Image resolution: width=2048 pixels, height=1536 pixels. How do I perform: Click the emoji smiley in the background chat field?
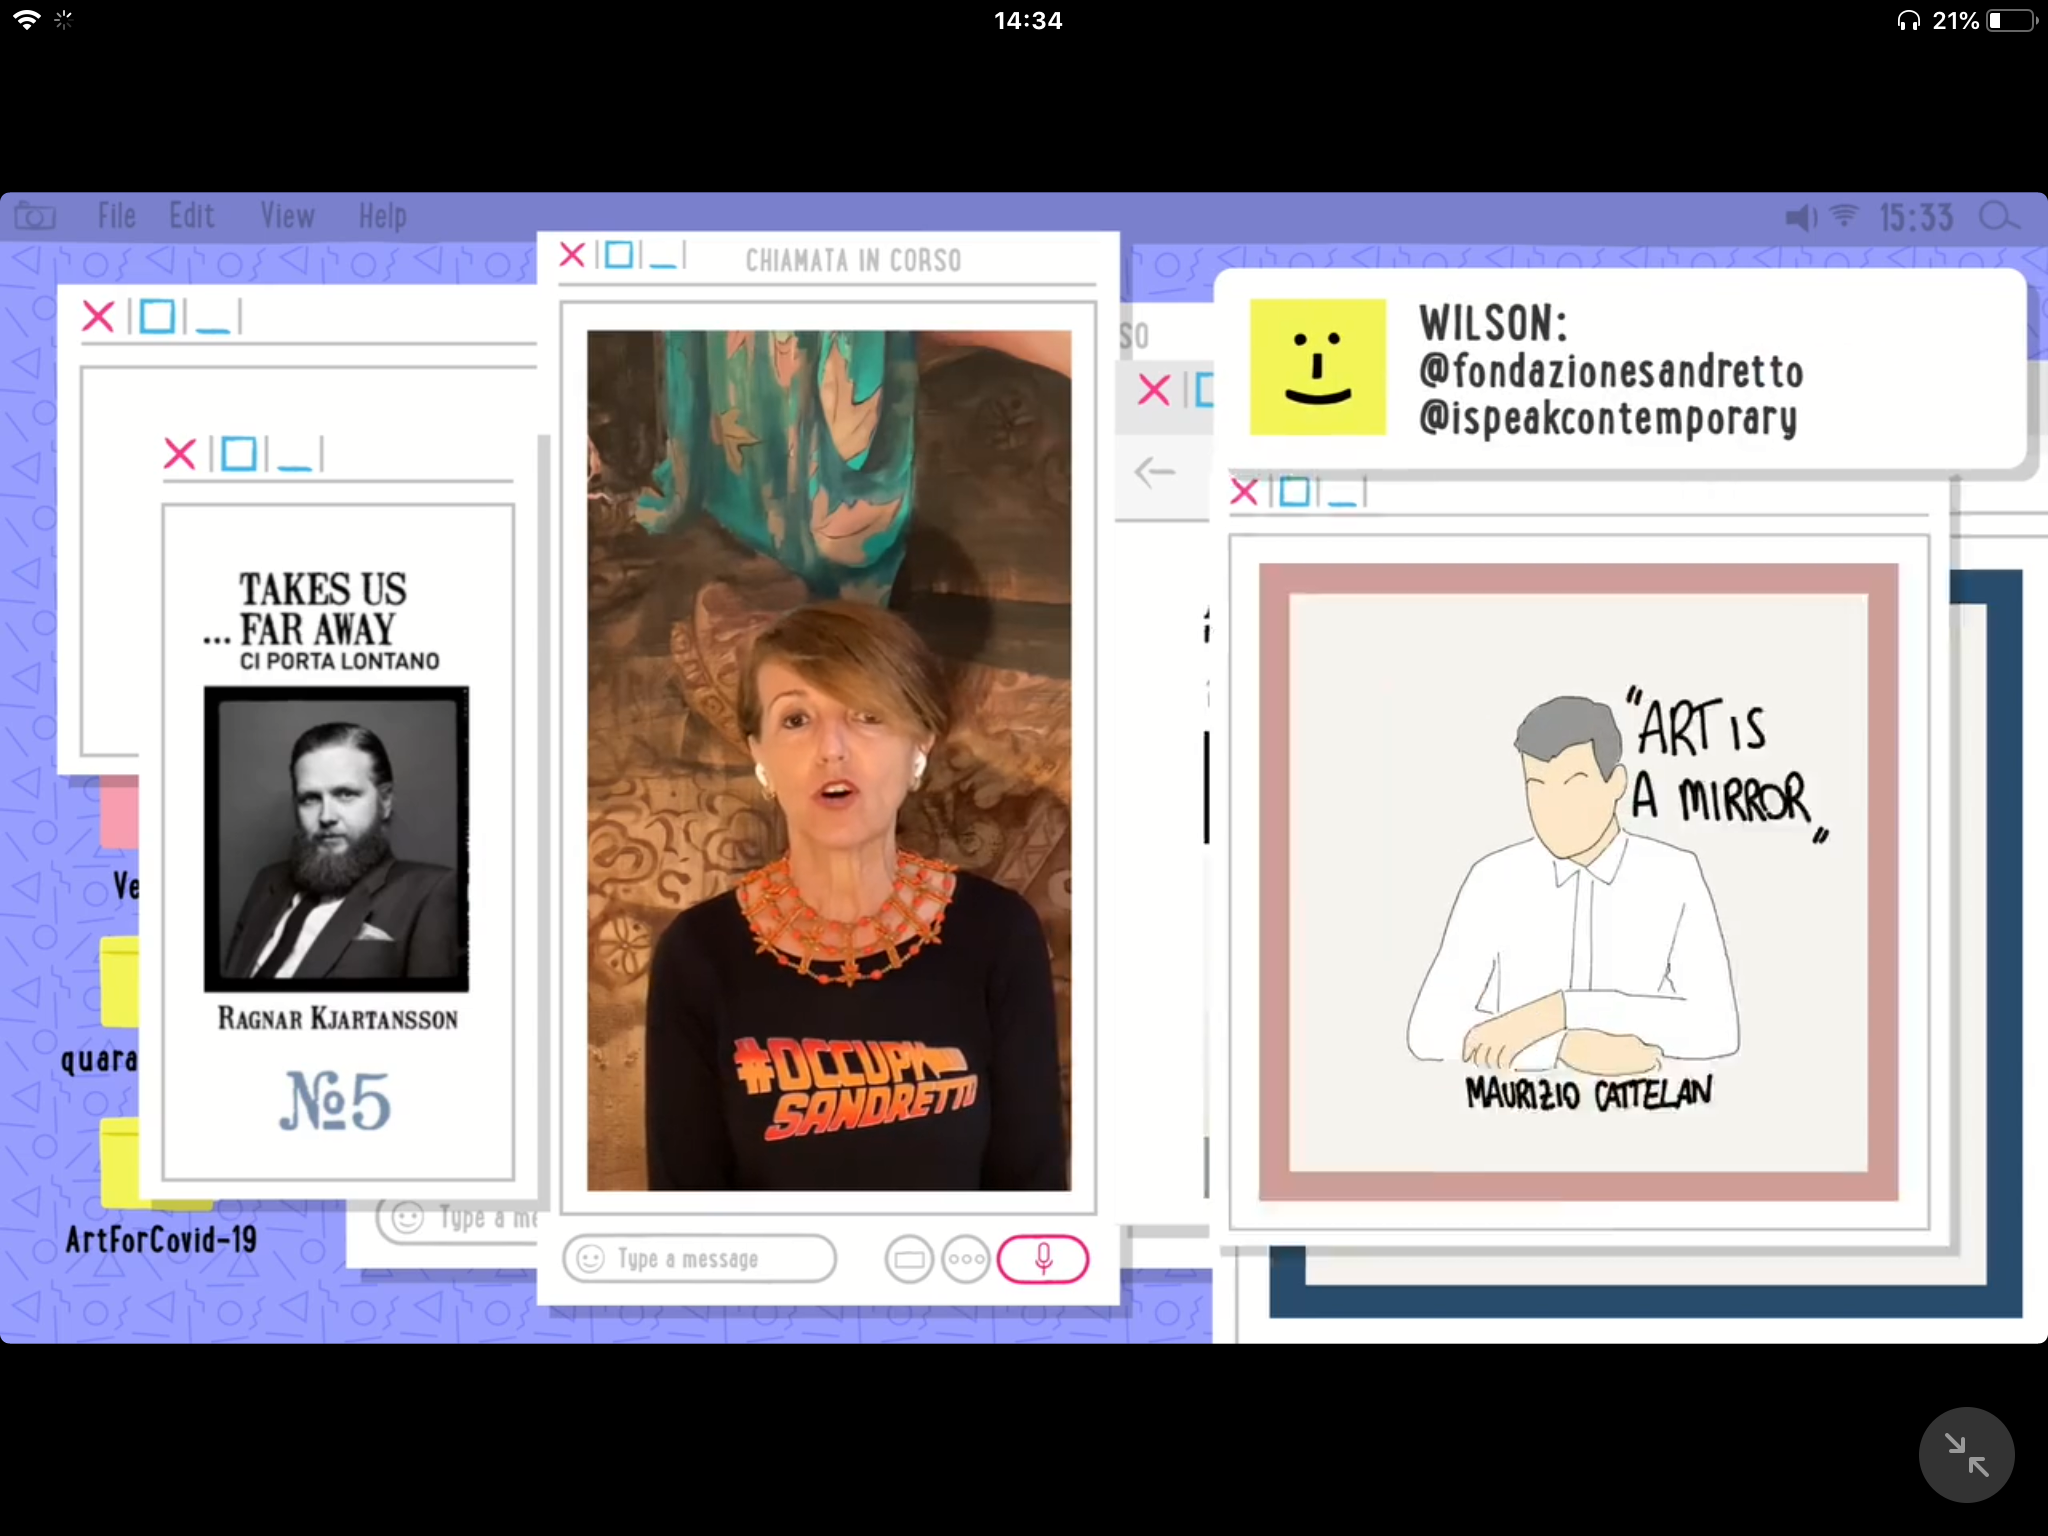point(407,1217)
